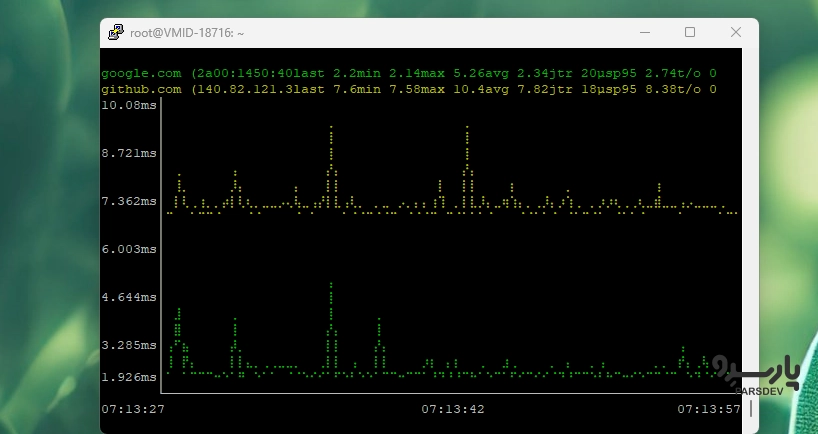
Task: Click the 10.08ms y-axis label
Action: click(x=129, y=105)
